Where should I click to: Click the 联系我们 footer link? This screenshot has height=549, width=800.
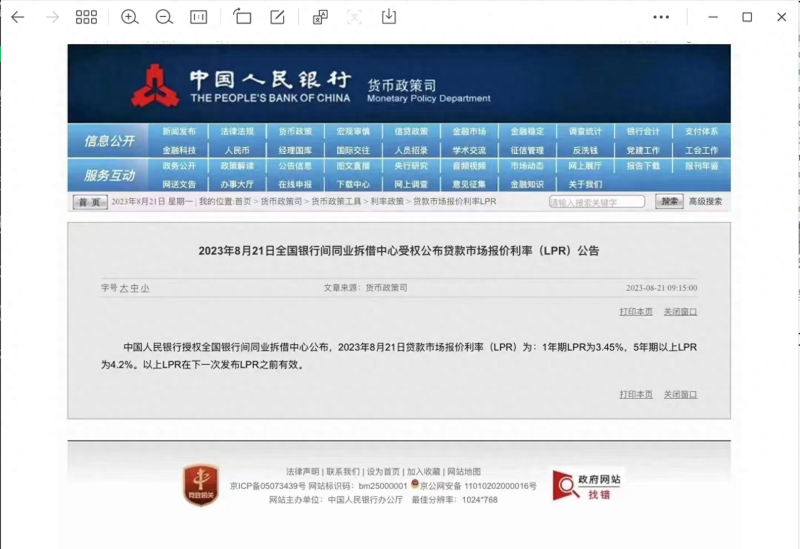click(x=343, y=471)
